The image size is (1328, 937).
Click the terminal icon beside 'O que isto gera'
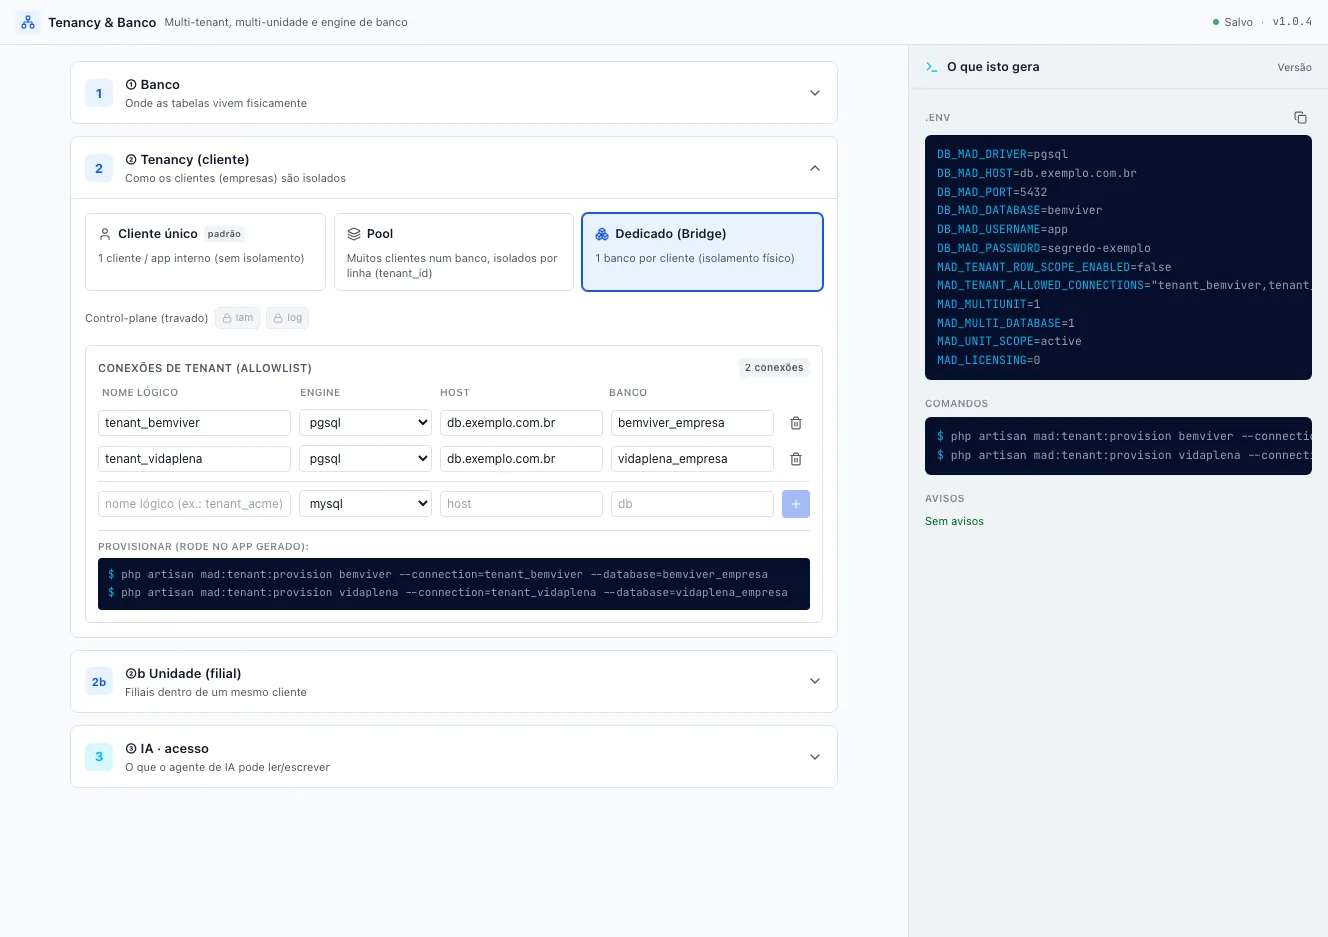(x=932, y=67)
